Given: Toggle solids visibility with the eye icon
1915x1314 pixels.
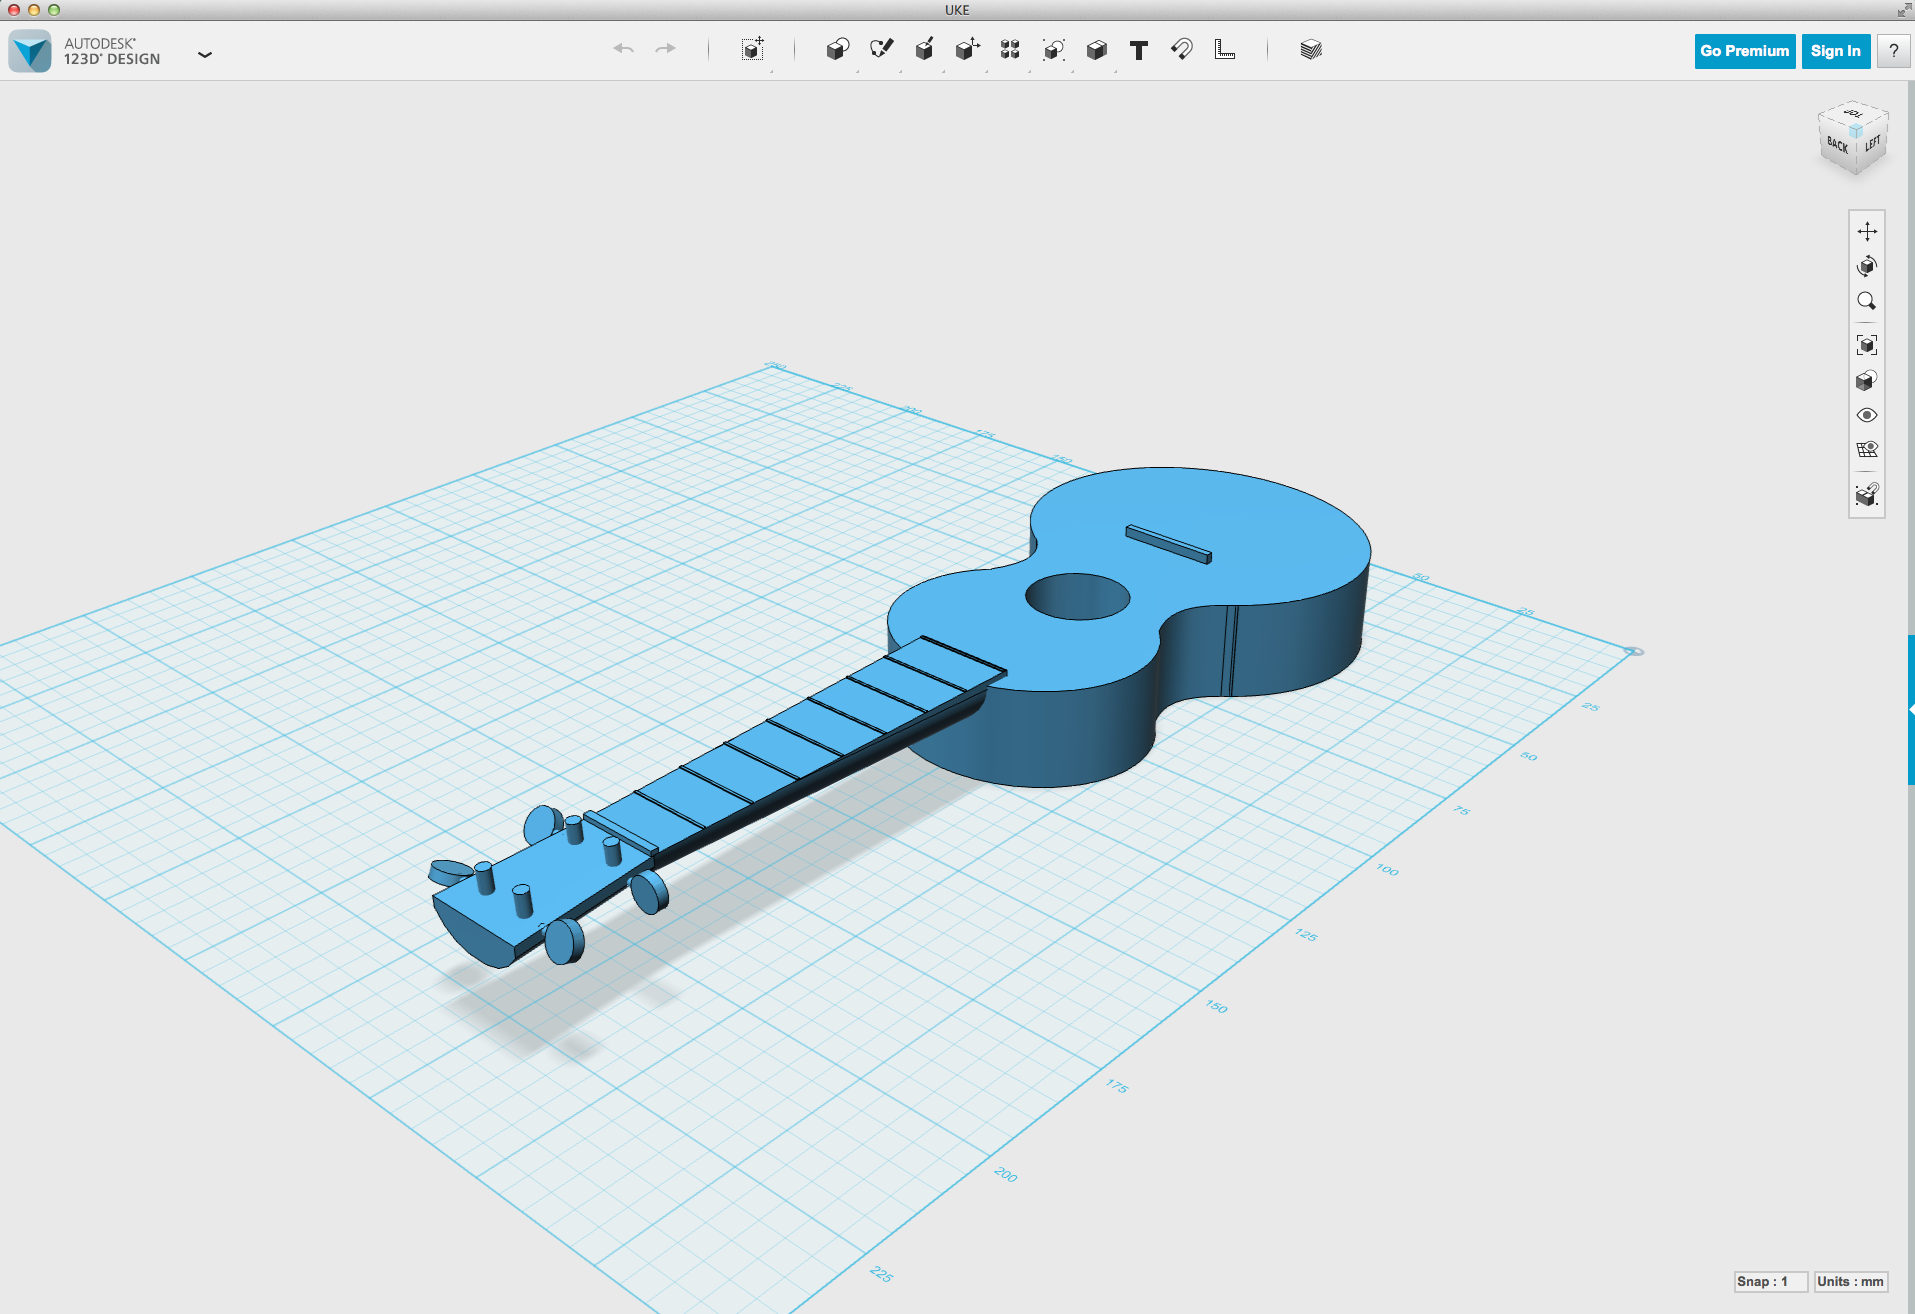Looking at the screenshot, I should click(1867, 415).
